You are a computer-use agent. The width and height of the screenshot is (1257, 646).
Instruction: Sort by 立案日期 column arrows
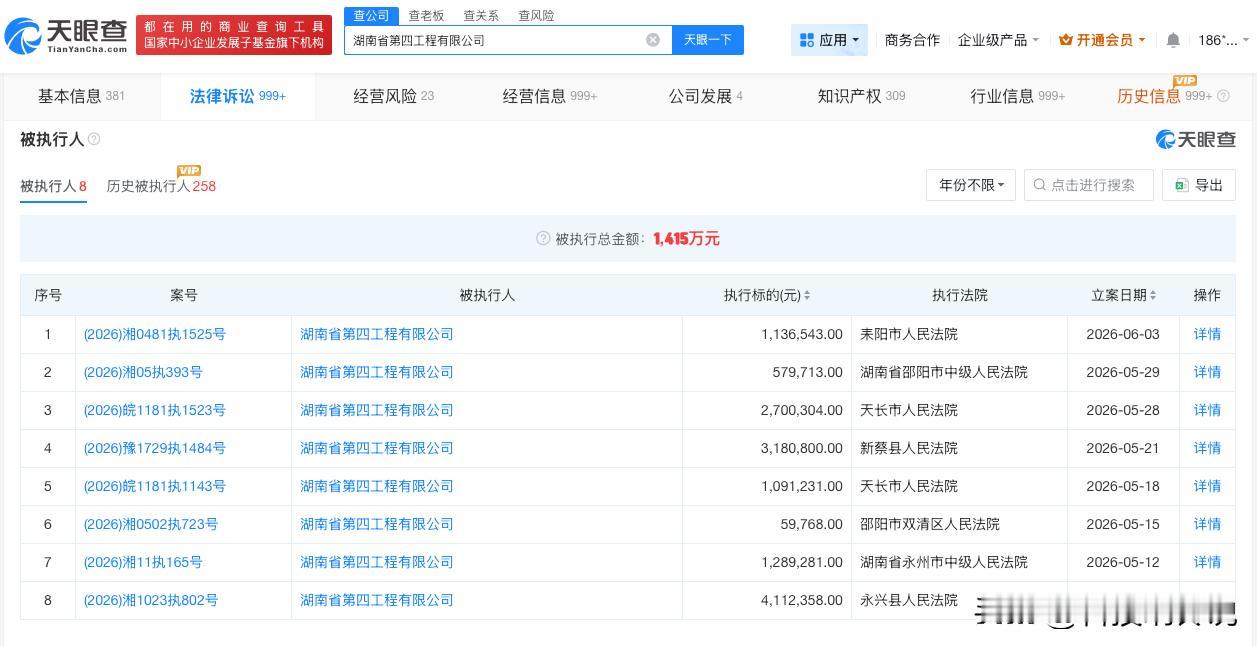pos(1153,295)
